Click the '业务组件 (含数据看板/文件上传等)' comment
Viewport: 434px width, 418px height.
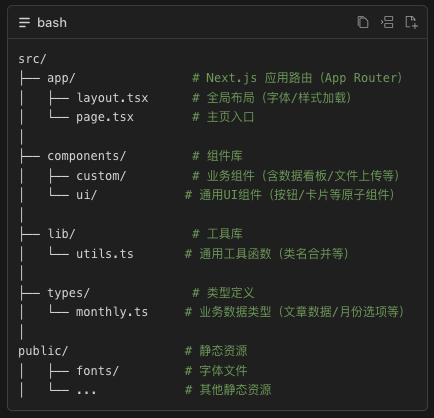click(296, 176)
